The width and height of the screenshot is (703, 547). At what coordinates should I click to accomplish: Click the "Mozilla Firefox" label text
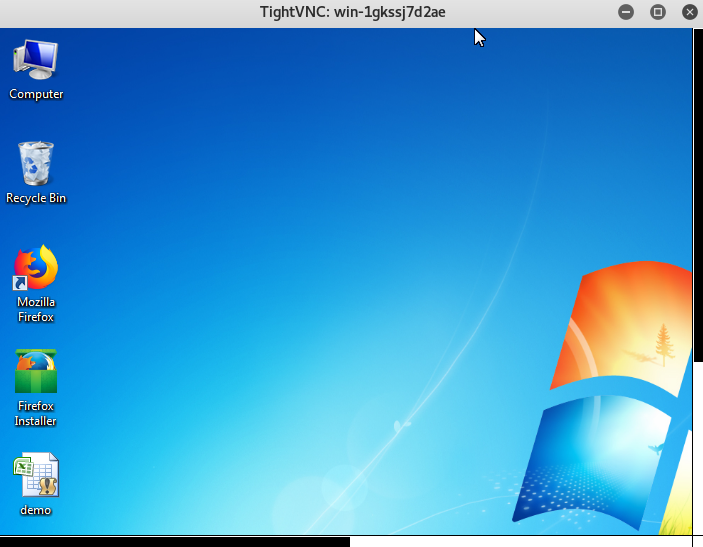click(x=36, y=309)
